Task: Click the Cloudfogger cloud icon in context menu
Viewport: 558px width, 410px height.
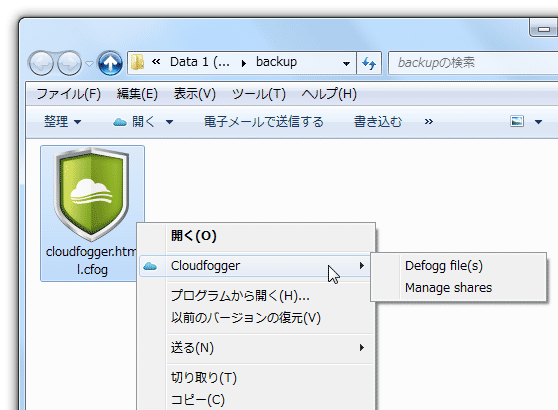Action: pyautogui.click(x=150, y=266)
